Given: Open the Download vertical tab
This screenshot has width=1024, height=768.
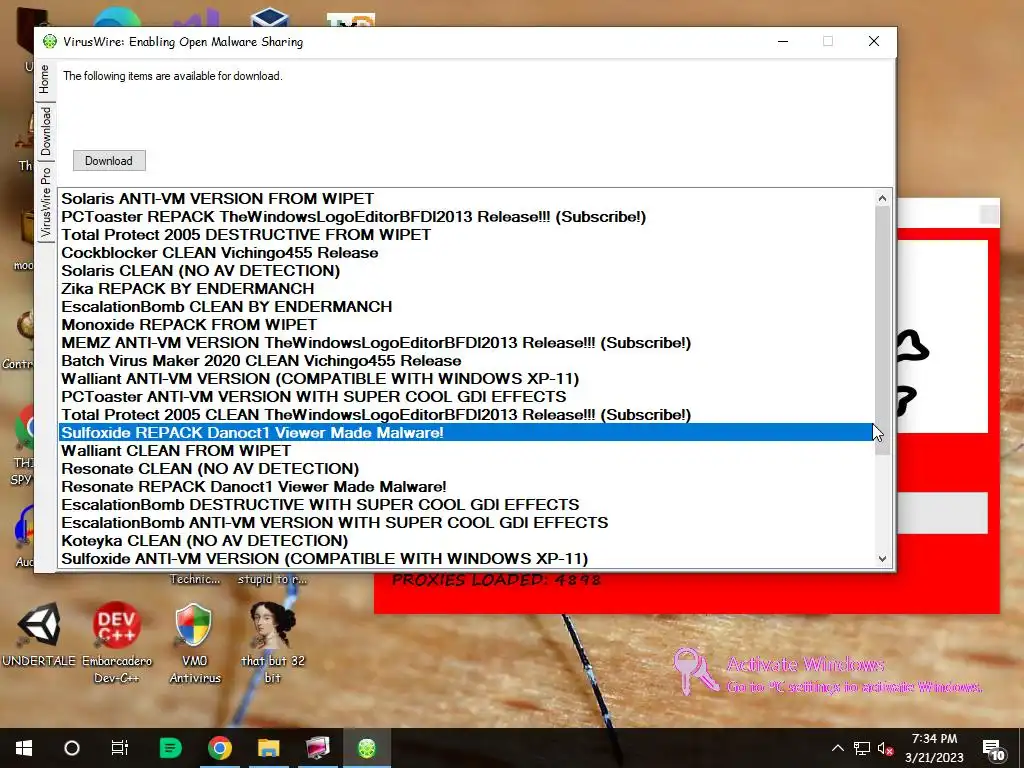Looking at the screenshot, I should click(44, 131).
